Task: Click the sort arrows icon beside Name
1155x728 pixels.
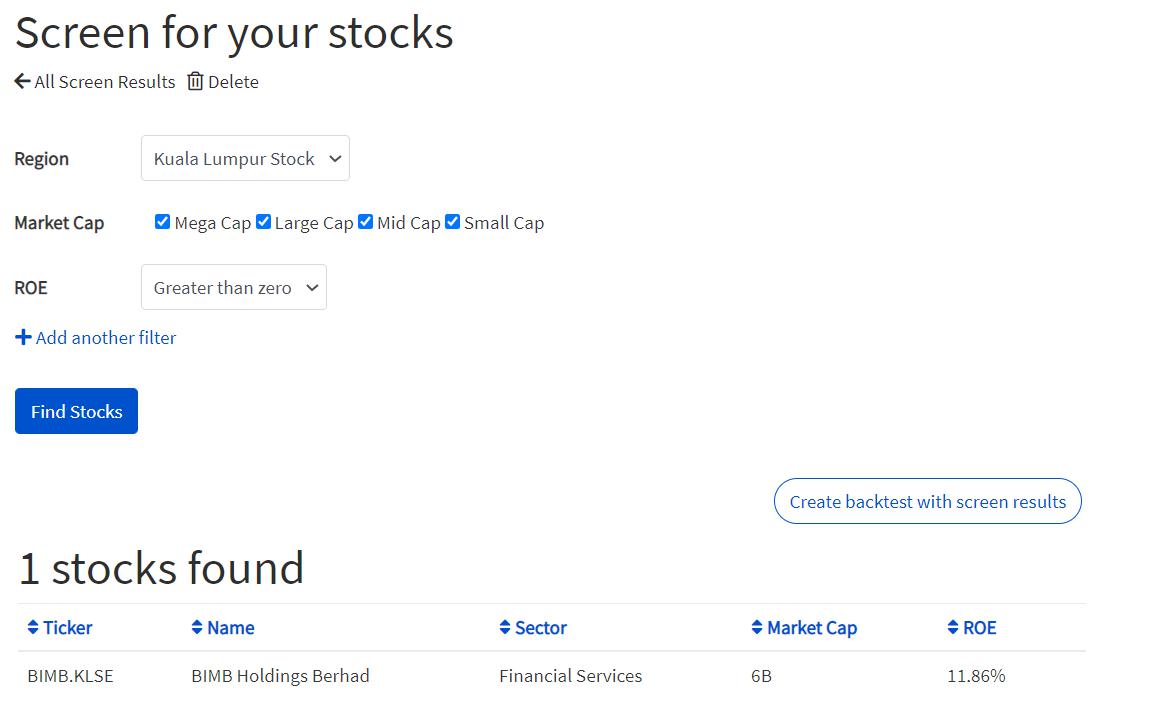Action: 197,628
